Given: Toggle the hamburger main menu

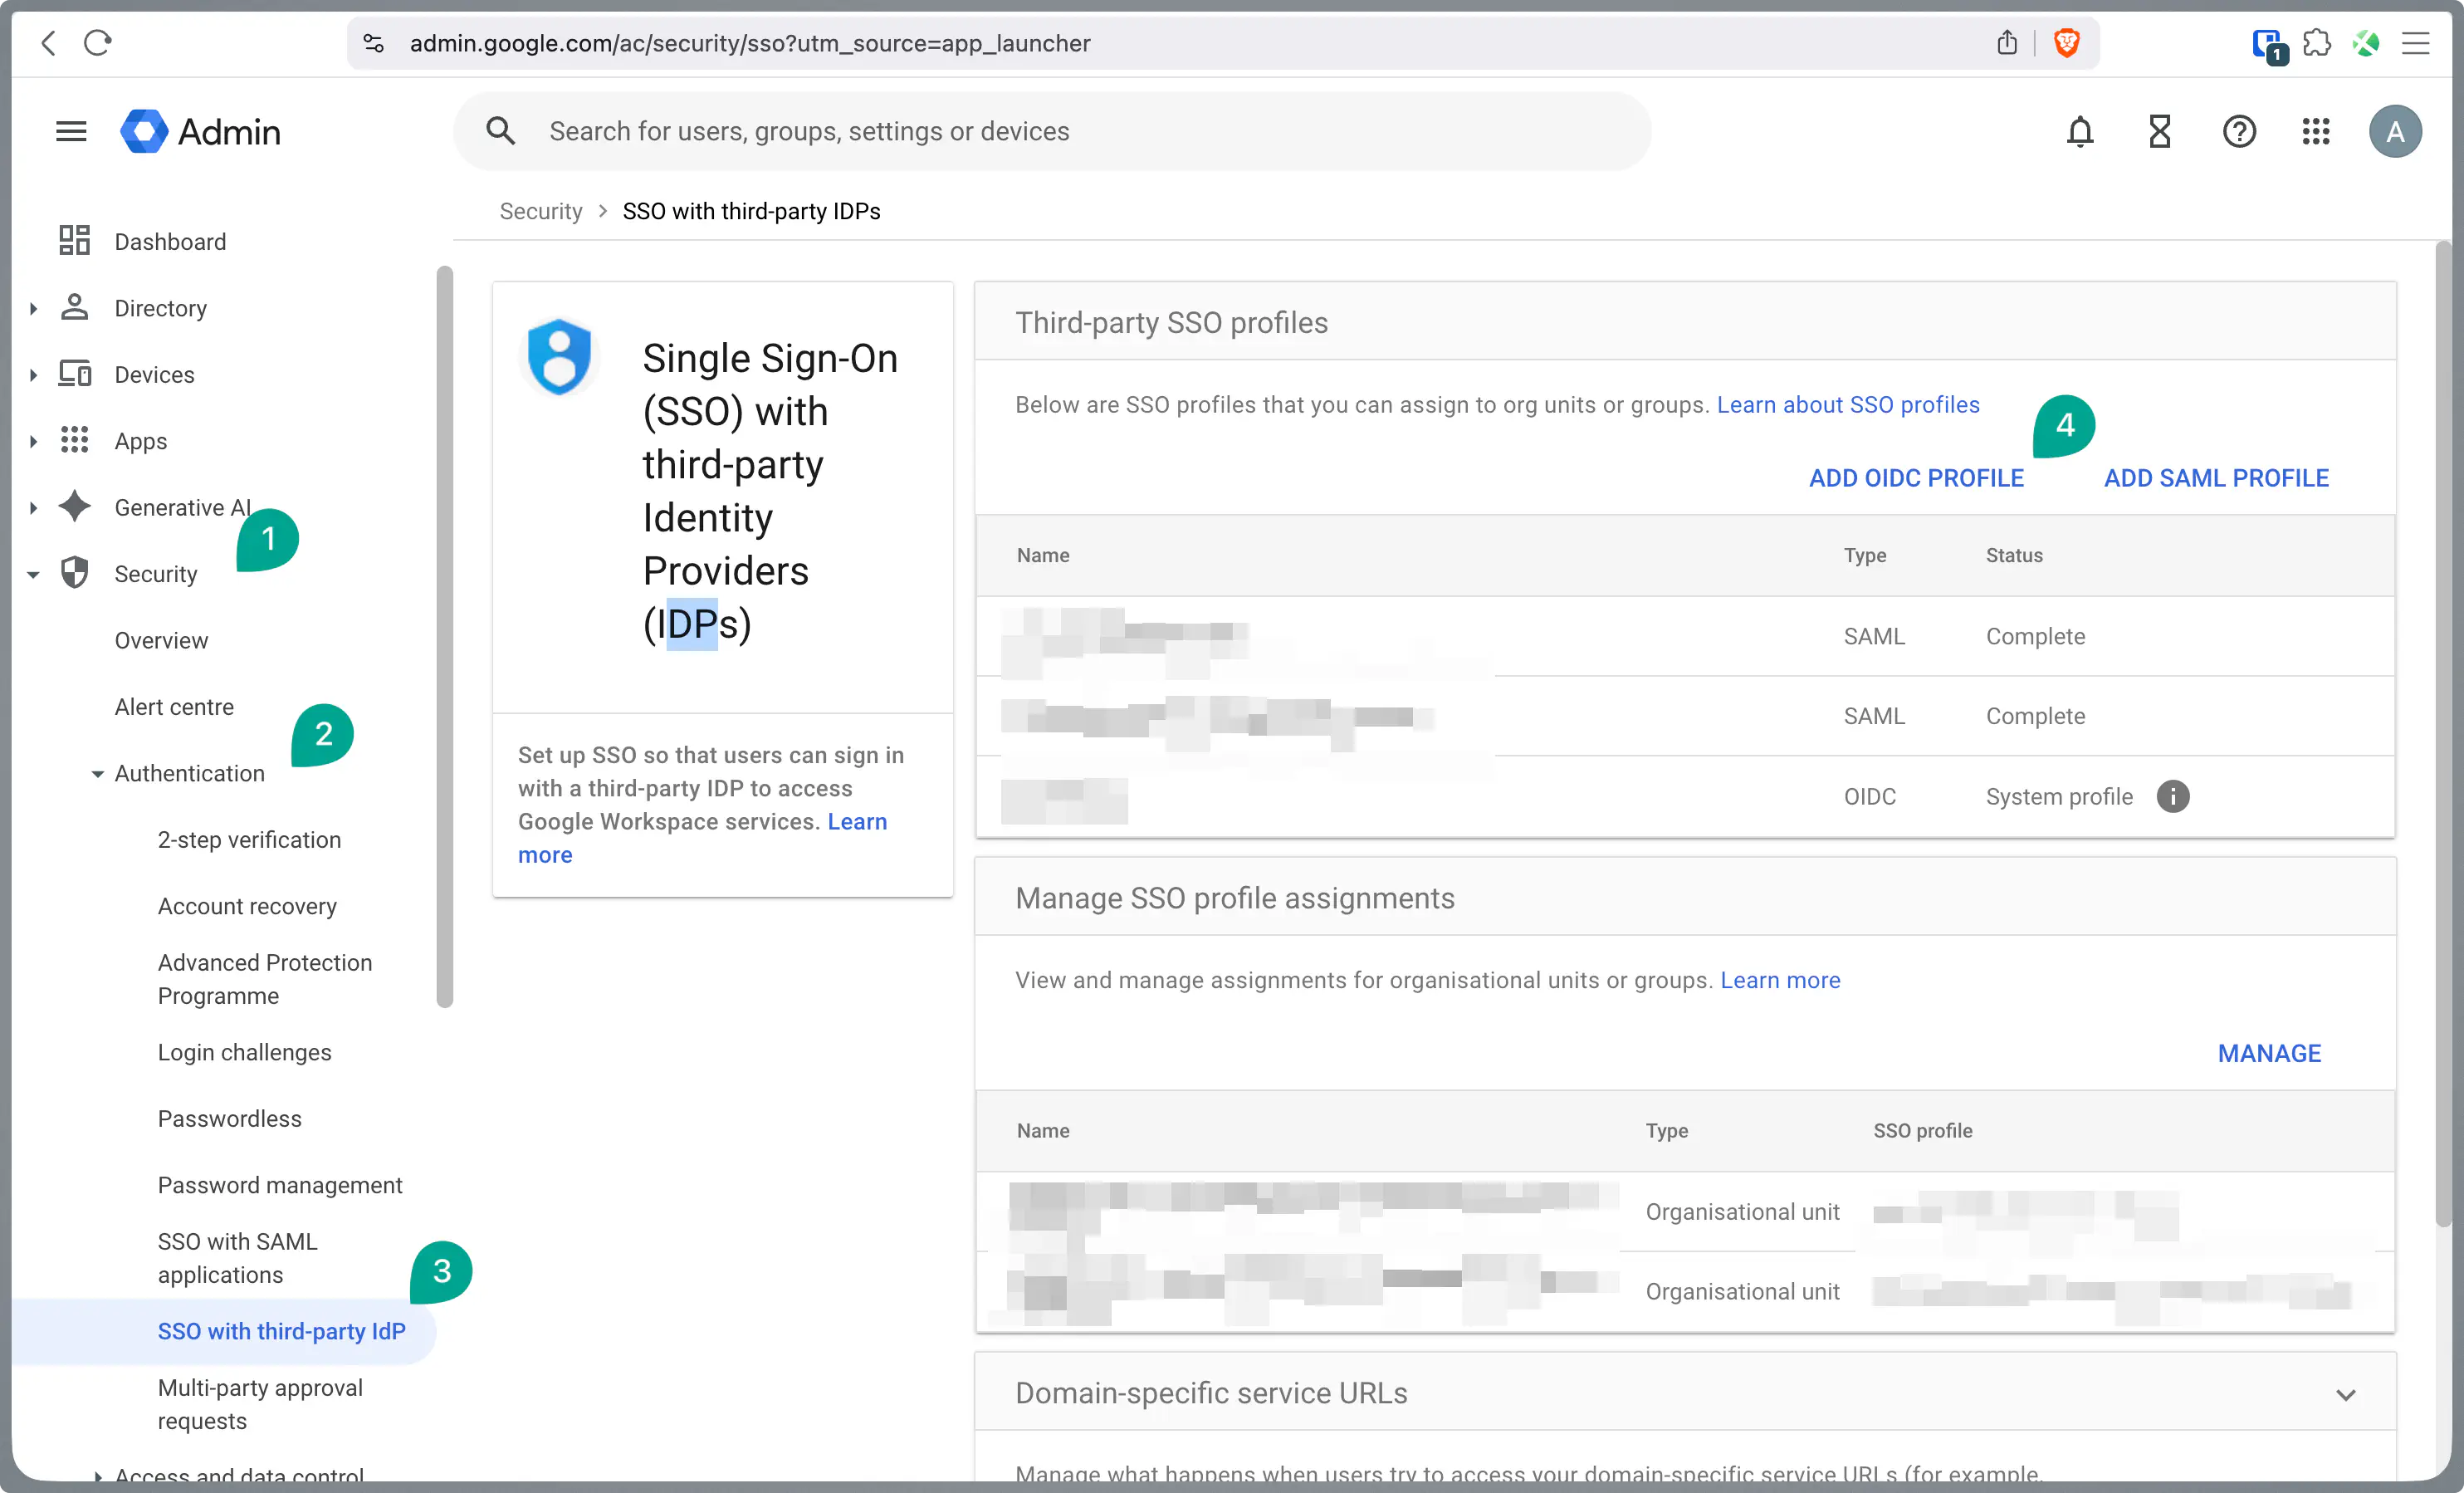Looking at the screenshot, I should 71,131.
